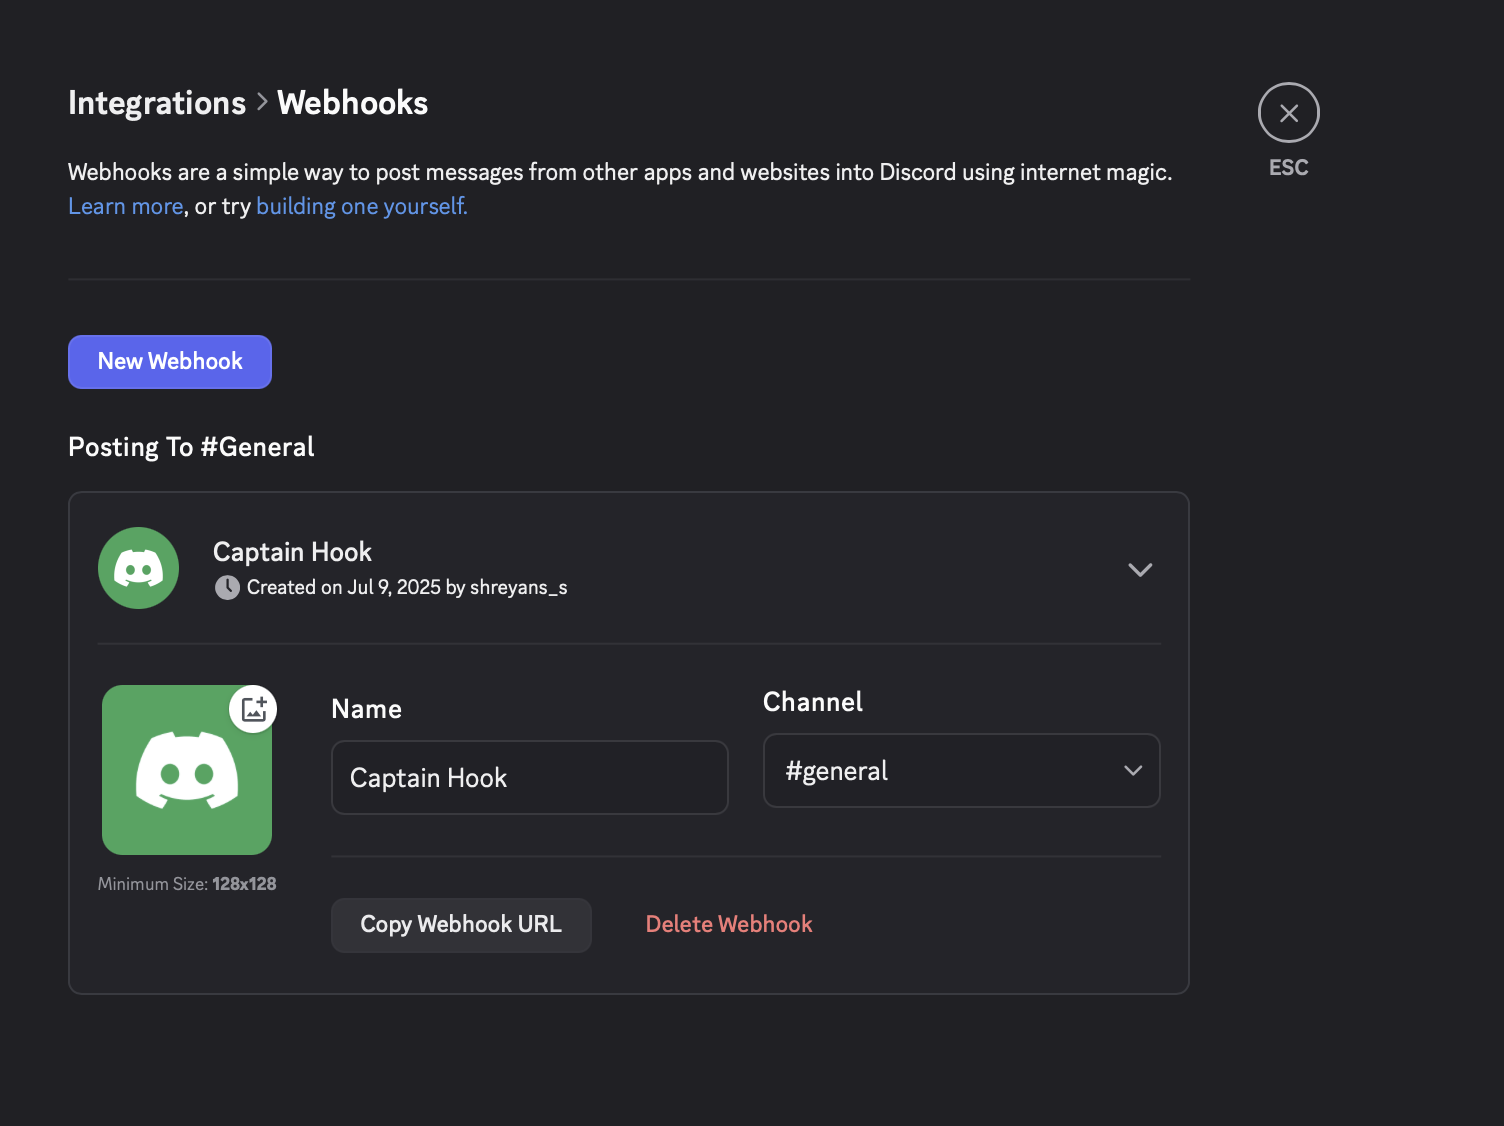
Task: Click the Name field label
Action: click(367, 709)
